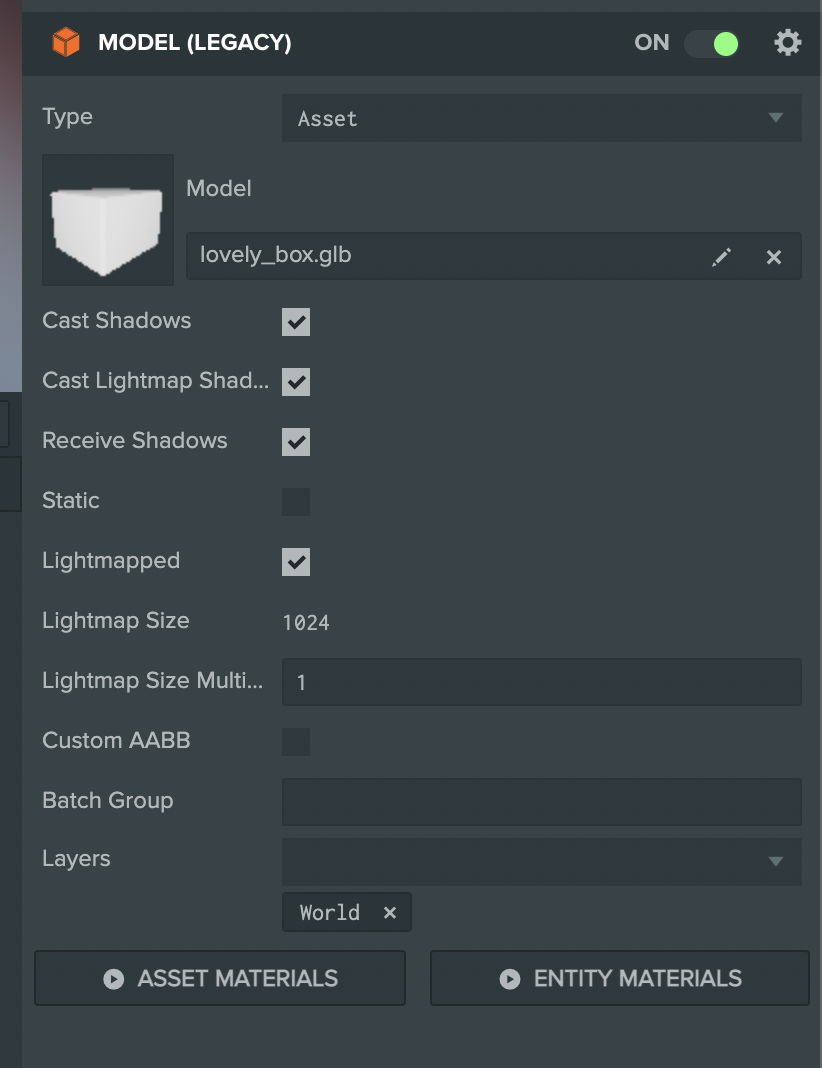Screen dimensions: 822x1068
Task: Open the Type dropdown
Action: click(541, 118)
